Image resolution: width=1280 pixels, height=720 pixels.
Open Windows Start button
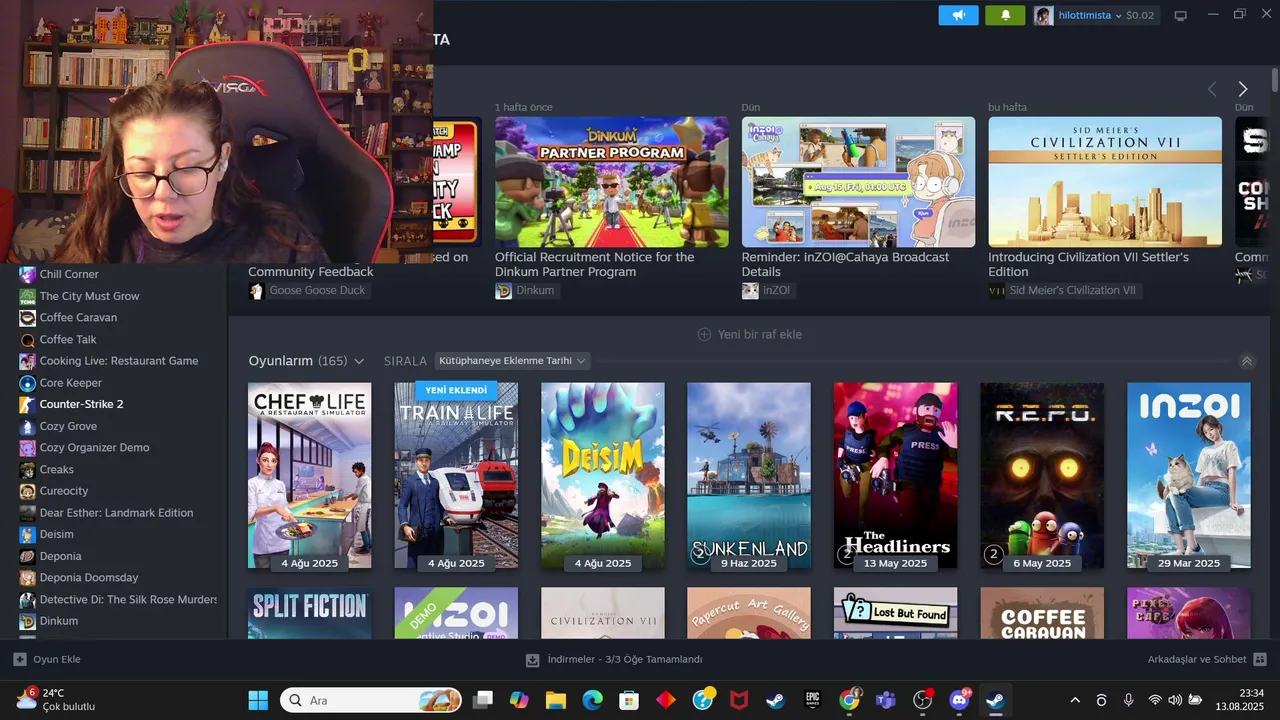coord(258,700)
